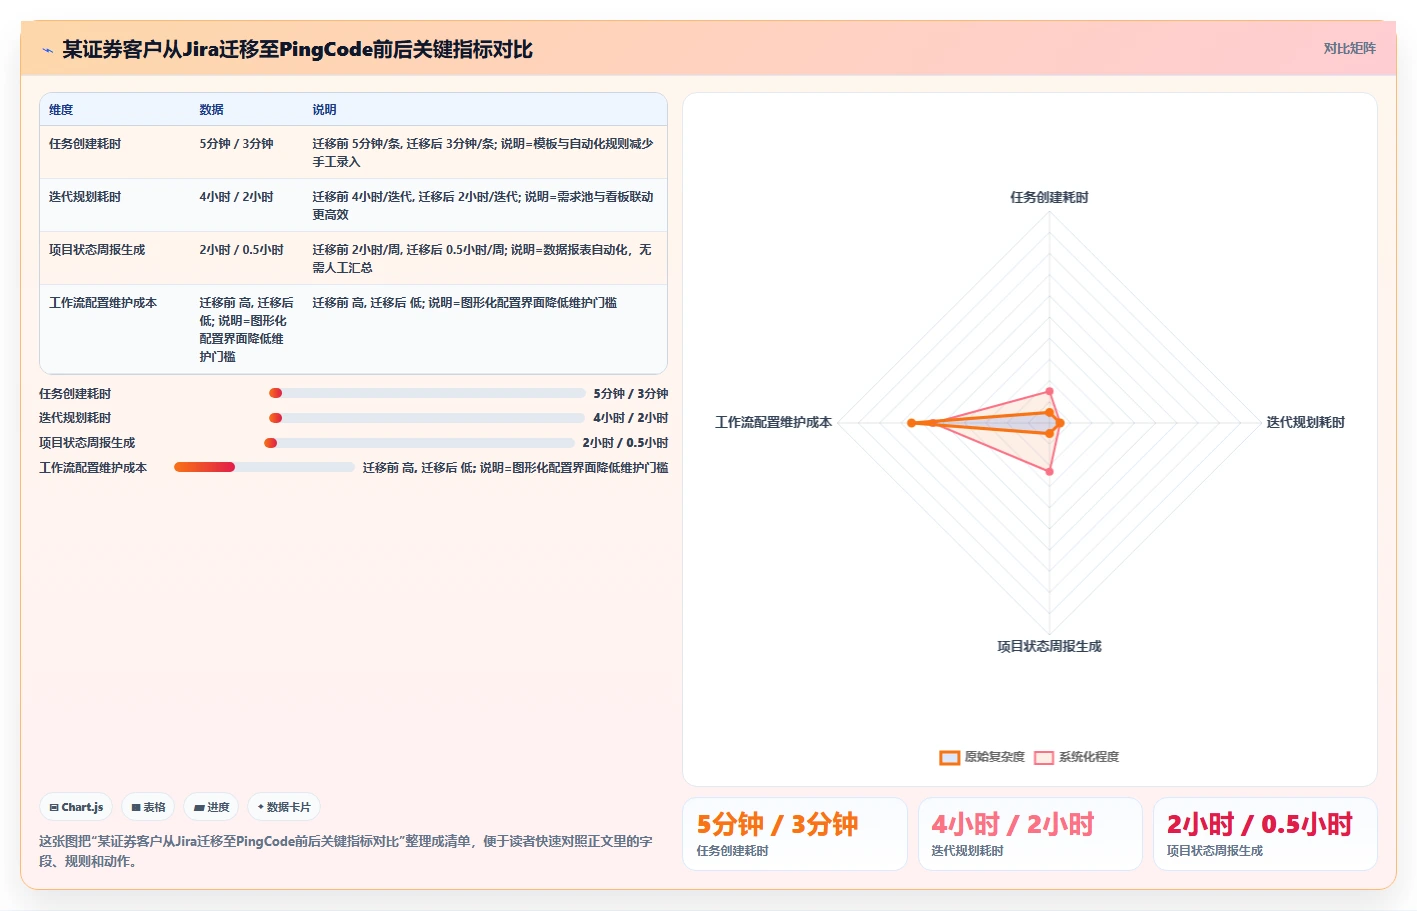1417x911 pixels.
Task: Click the Chart.js tag chip
Action: click(x=76, y=807)
